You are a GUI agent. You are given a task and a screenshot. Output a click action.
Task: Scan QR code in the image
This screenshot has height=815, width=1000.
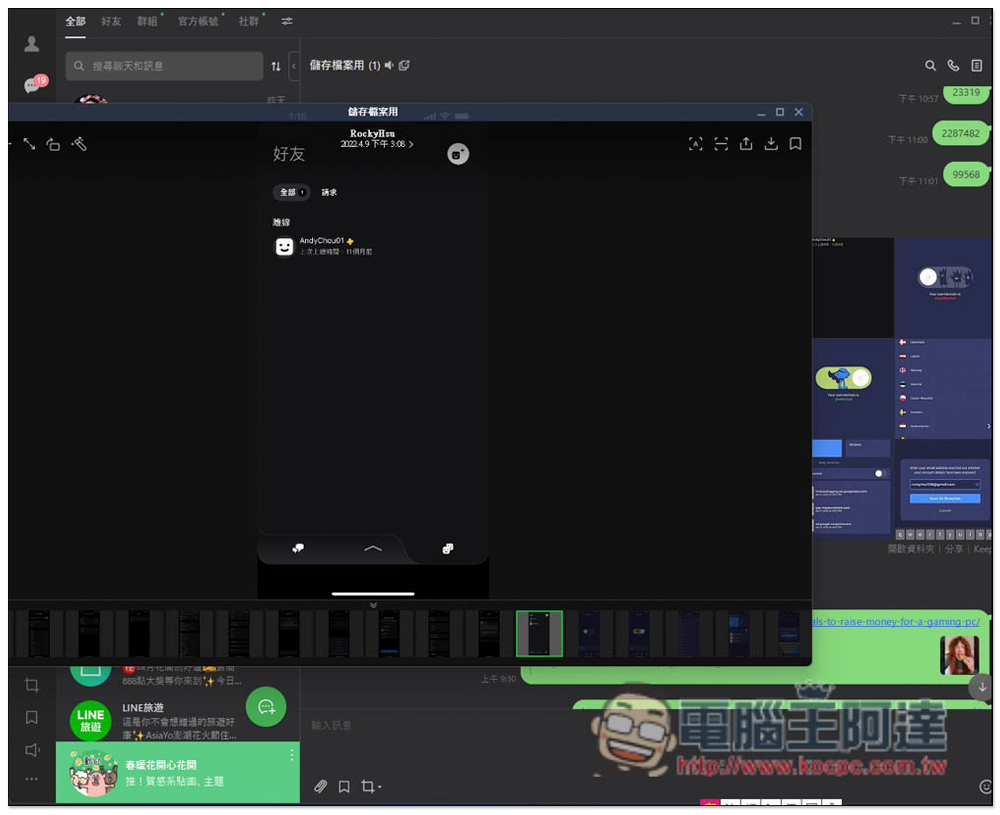point(721,144)
